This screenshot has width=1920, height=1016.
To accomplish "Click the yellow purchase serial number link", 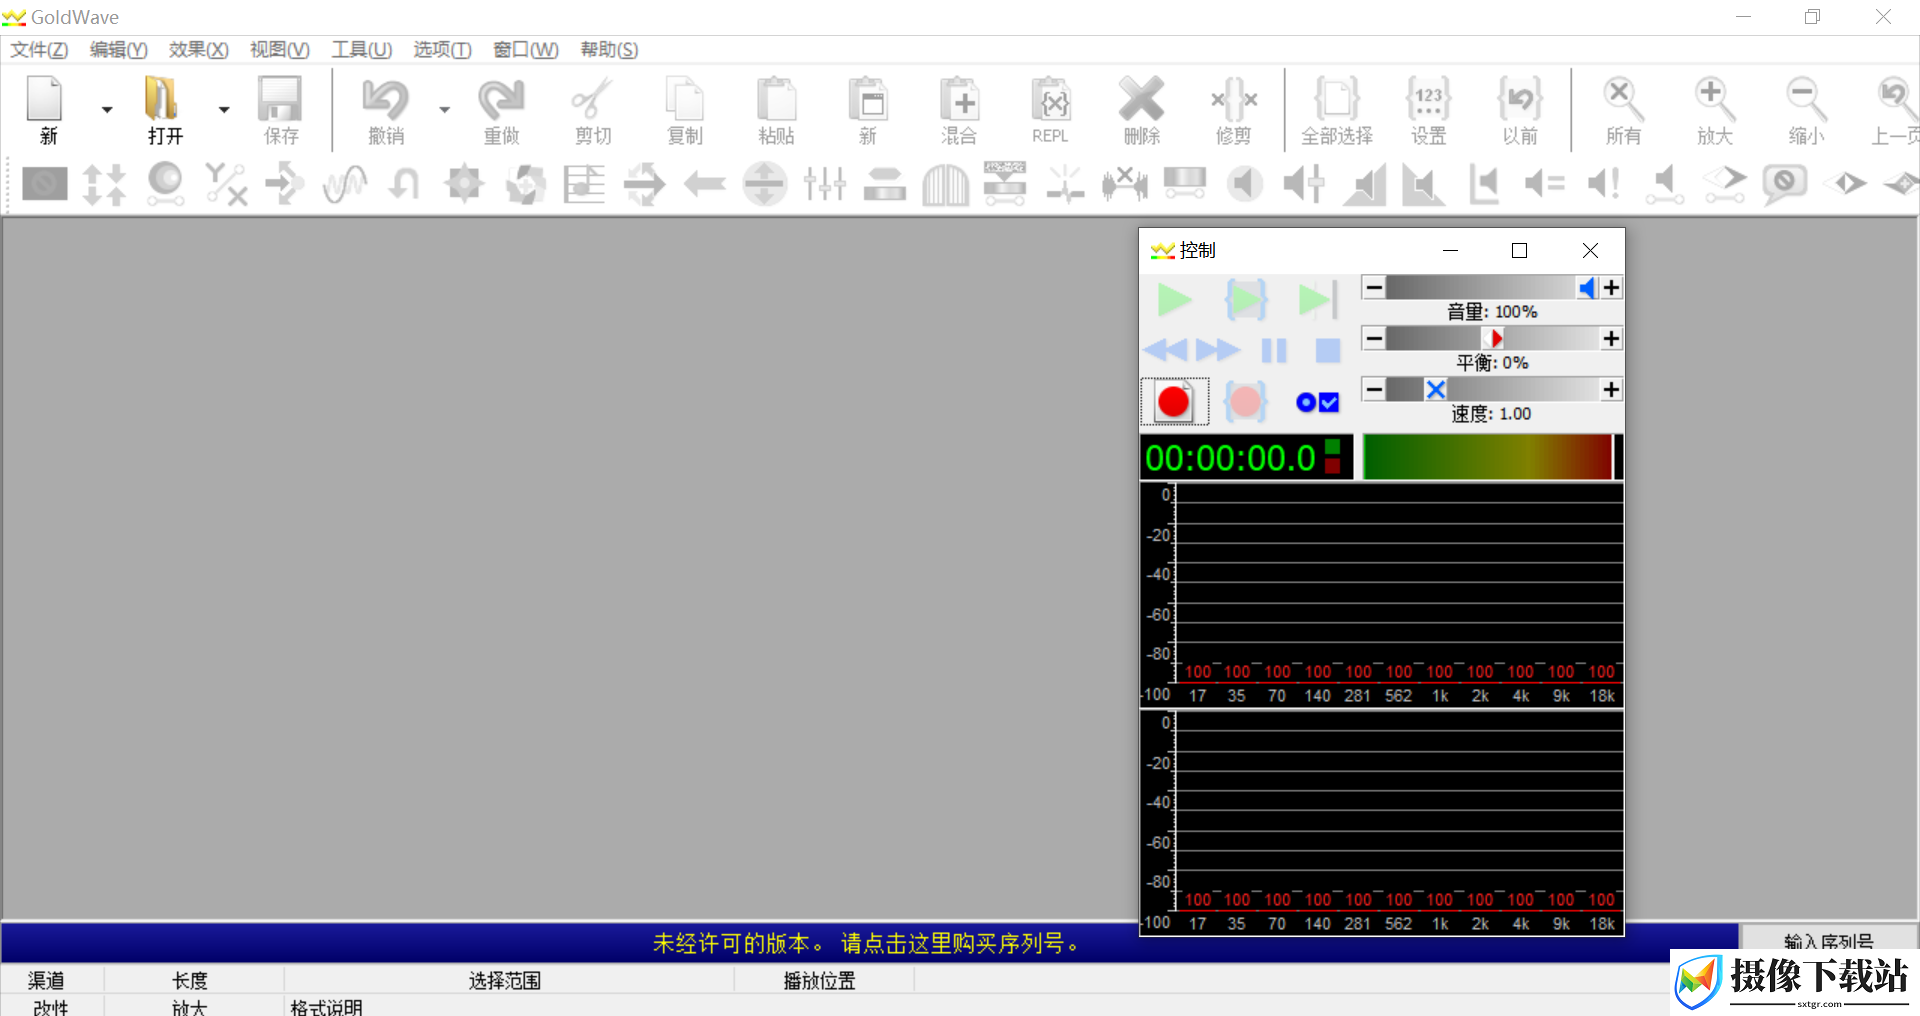I will tap(866, 943).
